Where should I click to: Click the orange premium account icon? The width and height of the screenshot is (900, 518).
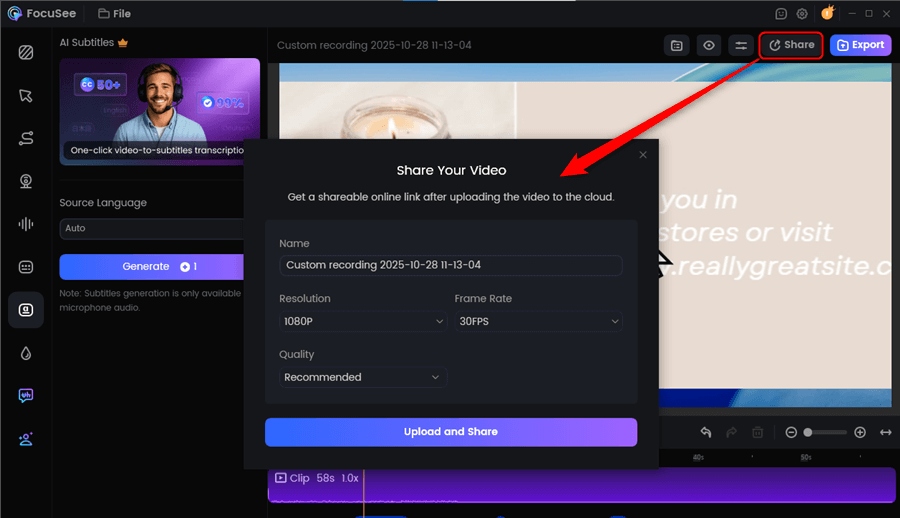pos(827,13)
